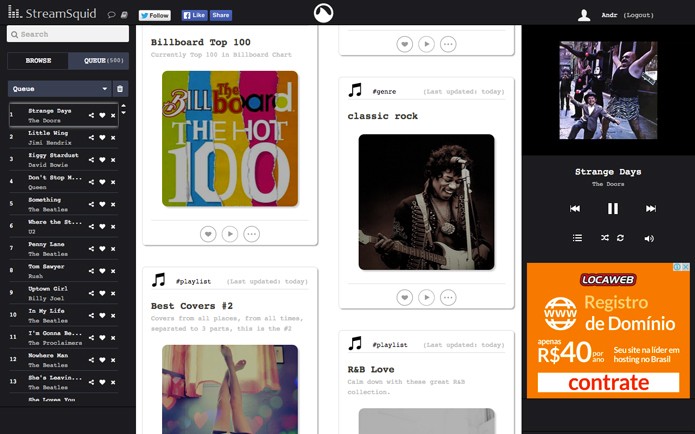Open the classic rock title
This screenshot has width=695, height=434.
point(383,116)
